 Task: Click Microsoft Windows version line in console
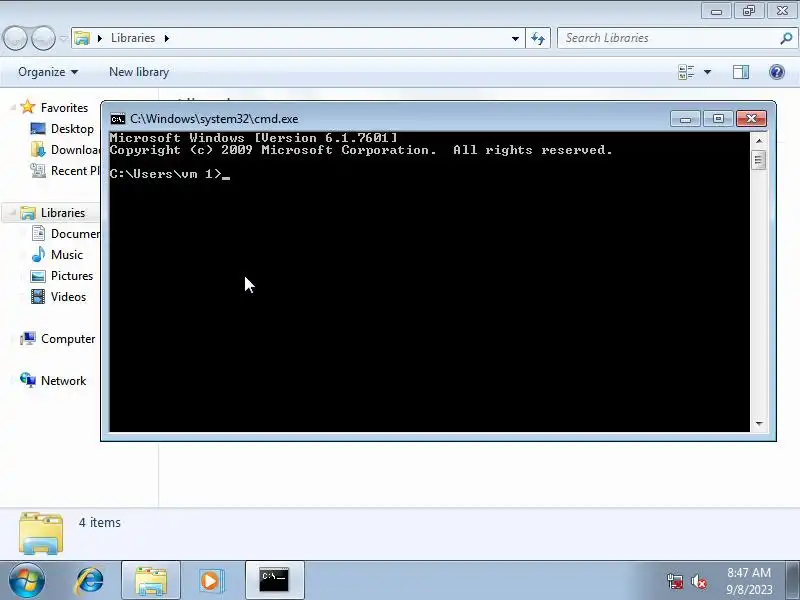pos(254,138)
